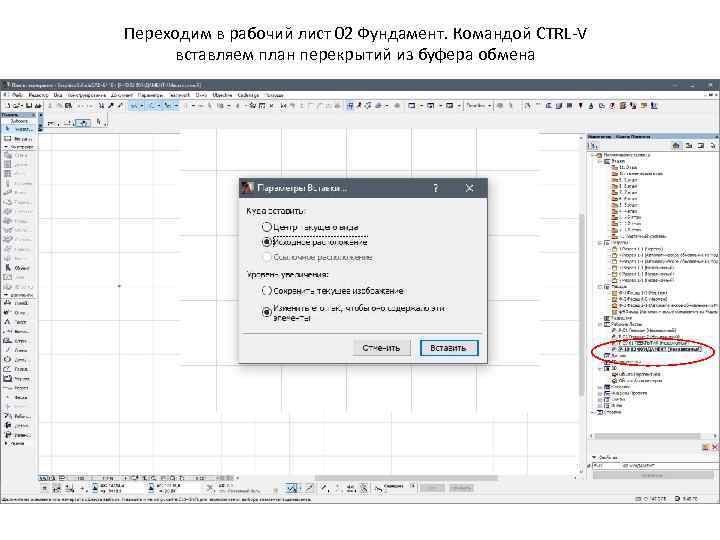Screen dimensions: 720x540
Task: Select the Detail (Деталь) tool
Action: [x=18, y=425]
